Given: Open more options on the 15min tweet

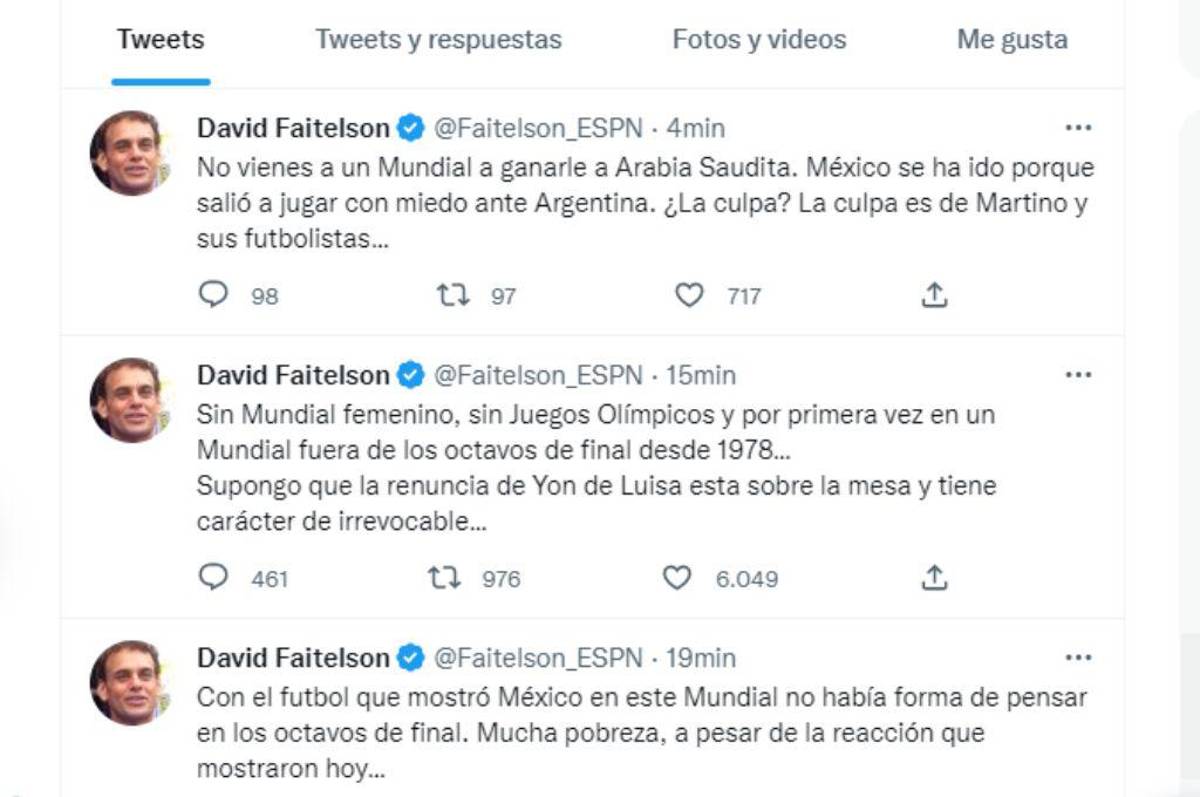Looking at the screenshot, I should pos(1078,375).
